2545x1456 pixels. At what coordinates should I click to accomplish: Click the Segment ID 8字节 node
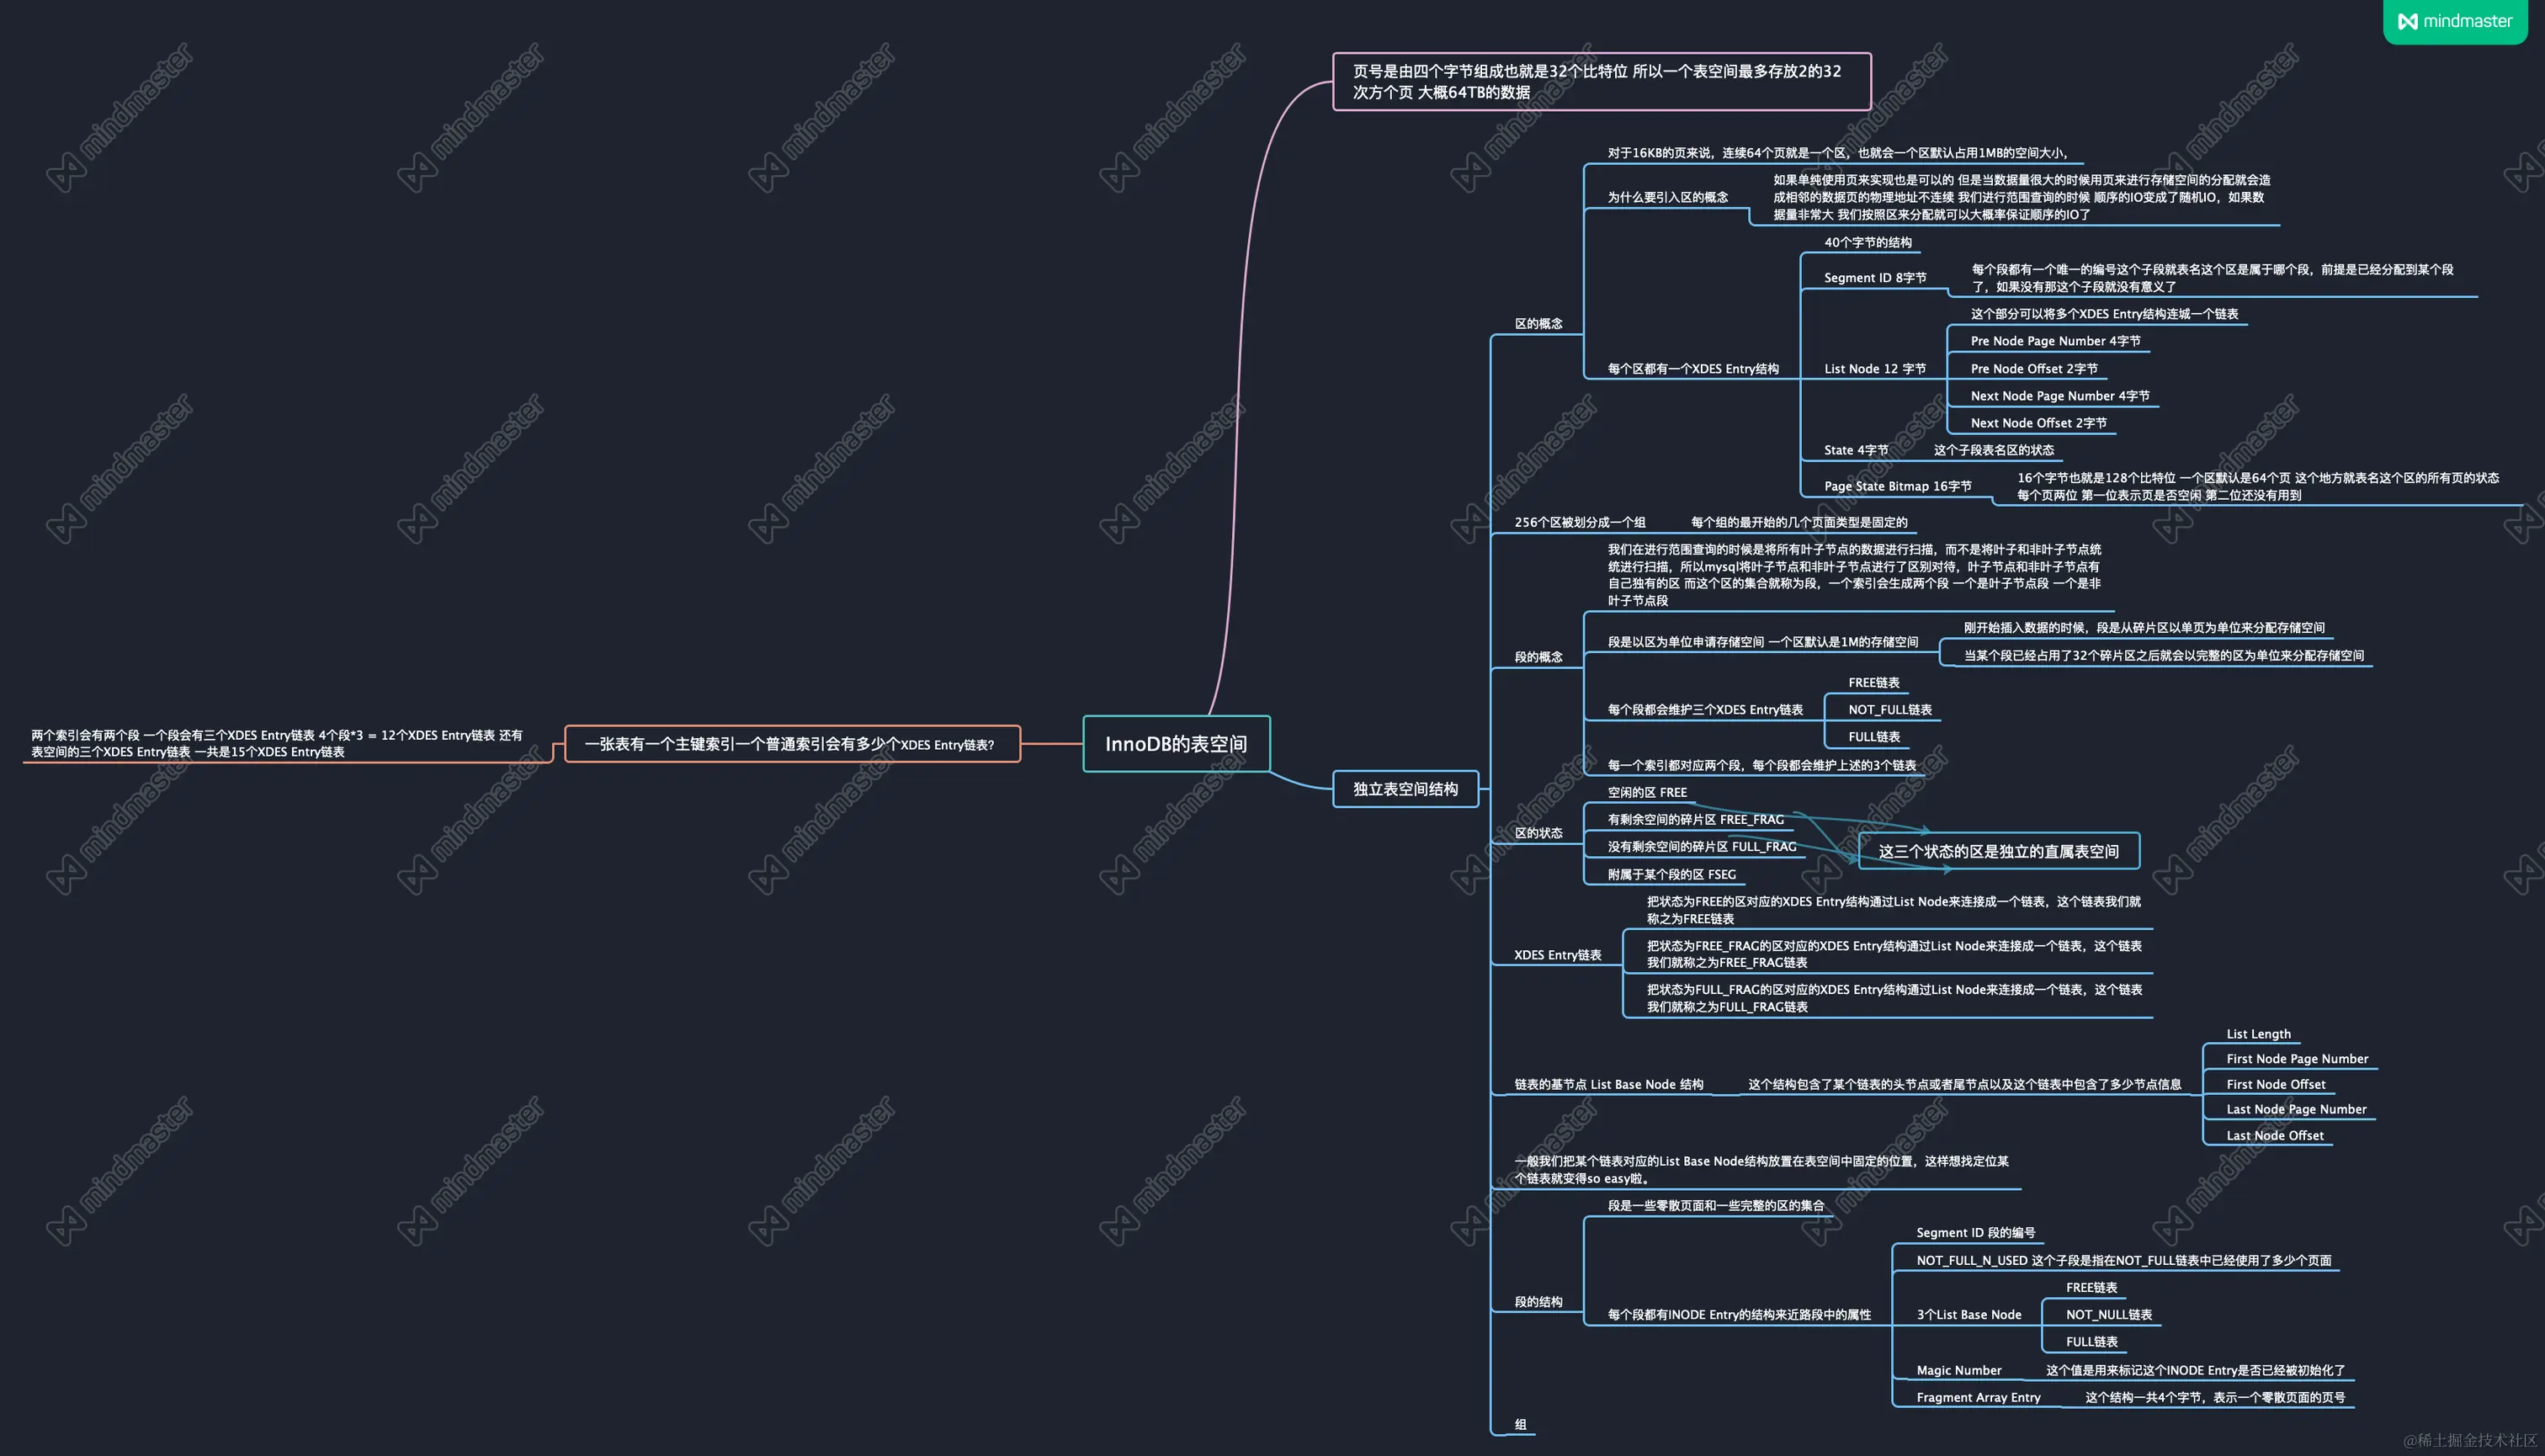[x=1874, y=278]
